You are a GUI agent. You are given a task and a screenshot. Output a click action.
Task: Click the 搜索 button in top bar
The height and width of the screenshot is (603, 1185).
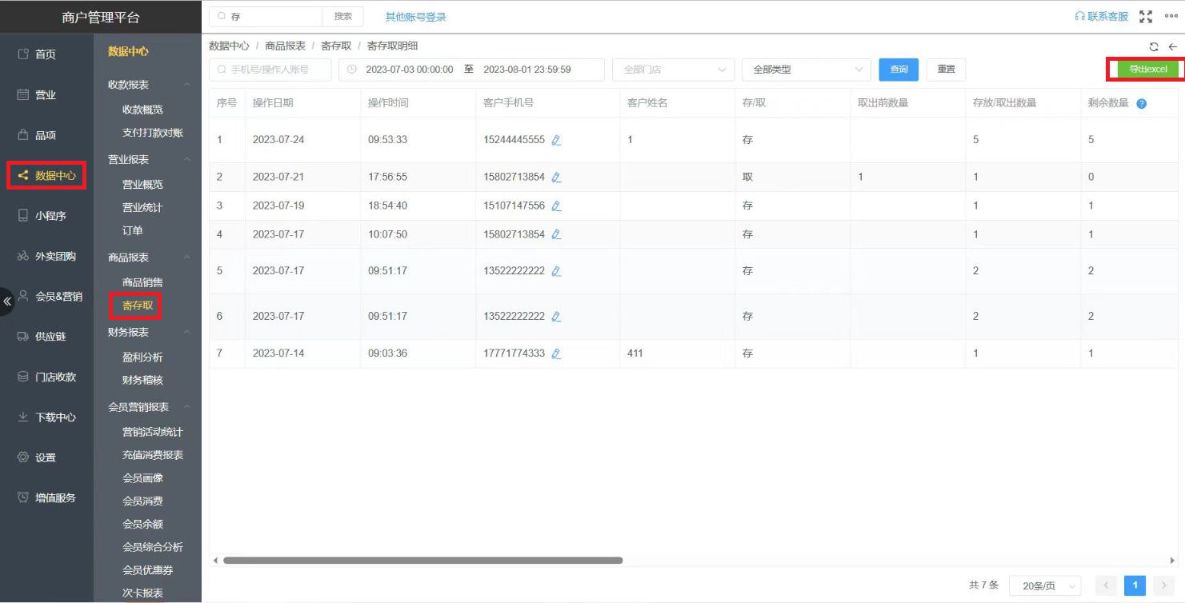pos(342,17)
